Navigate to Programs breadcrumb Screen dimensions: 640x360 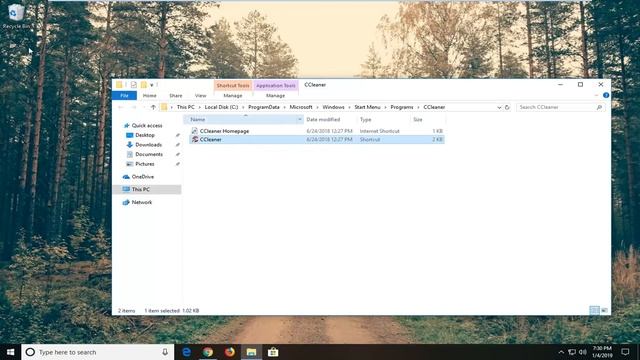coord(402,107)
